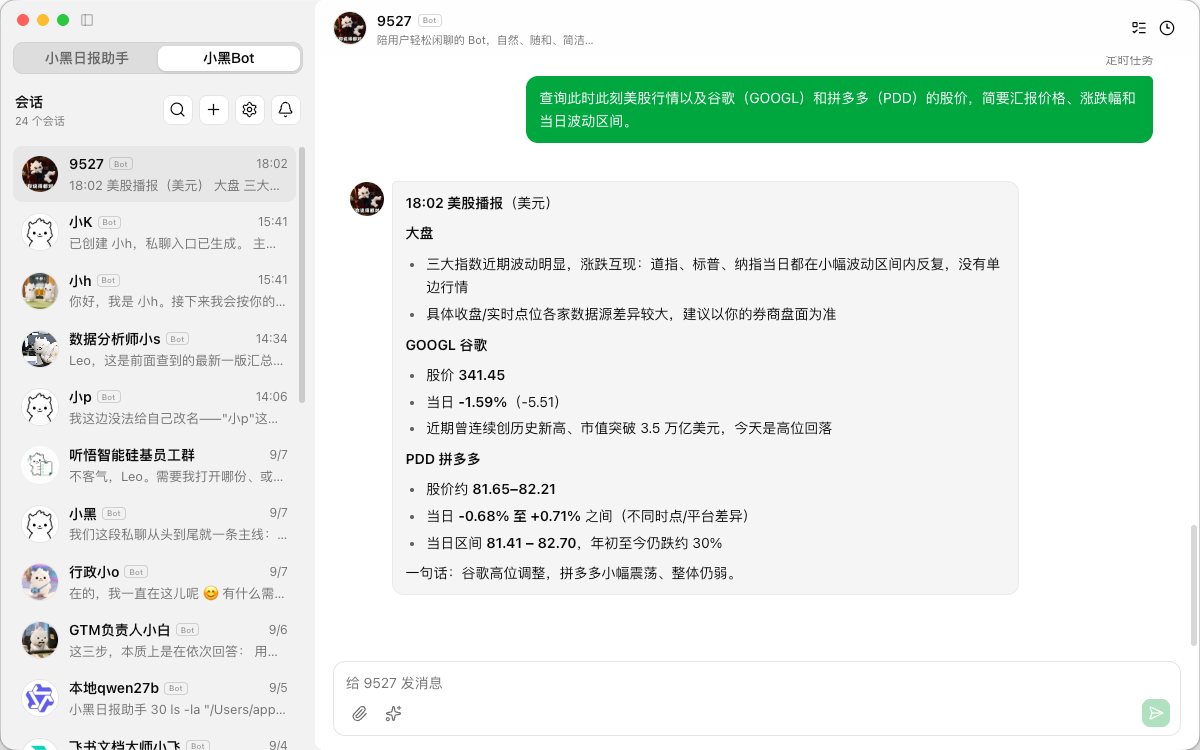Switch to 小黑Bot tab
The height and width of the screenshot is (750, 1200).
[229, 58]
